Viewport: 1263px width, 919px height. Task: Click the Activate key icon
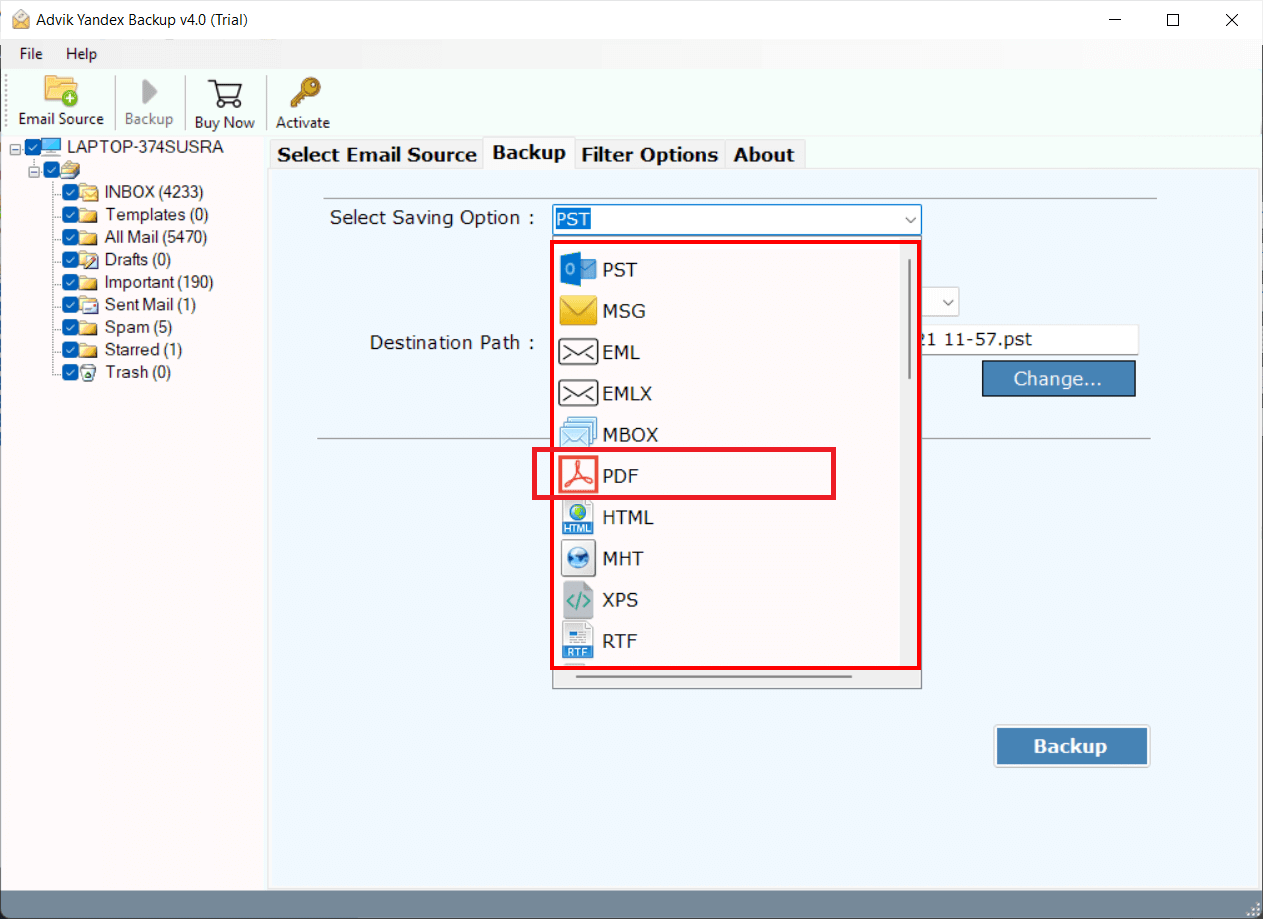(x=303, y=93)
